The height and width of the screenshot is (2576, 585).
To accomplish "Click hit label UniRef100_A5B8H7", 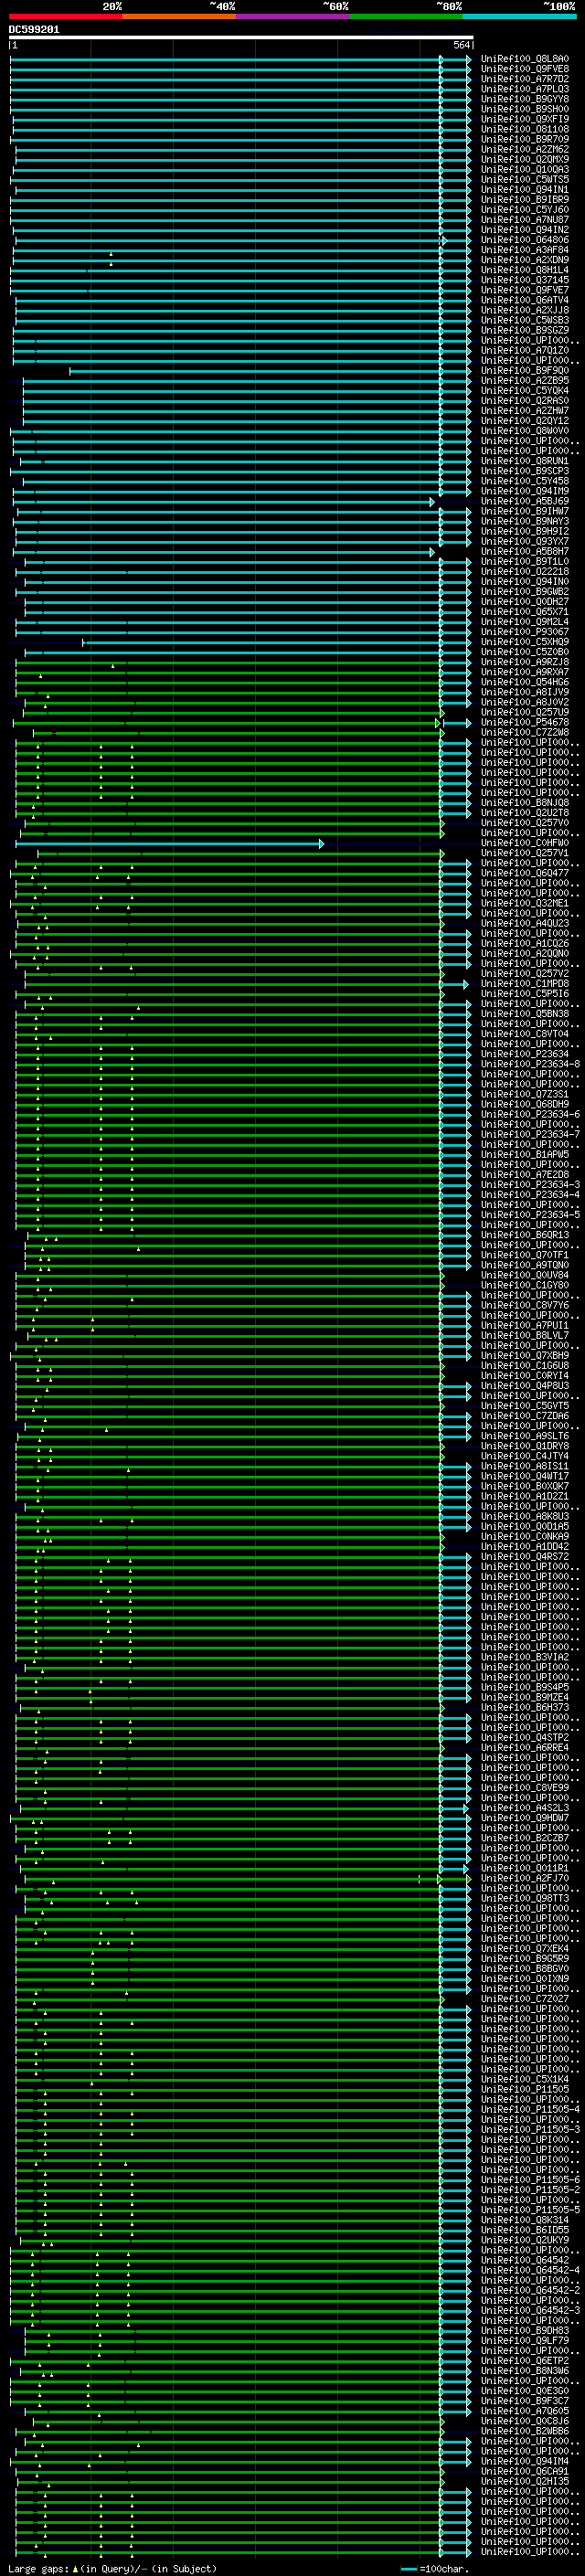I will 525,551.
